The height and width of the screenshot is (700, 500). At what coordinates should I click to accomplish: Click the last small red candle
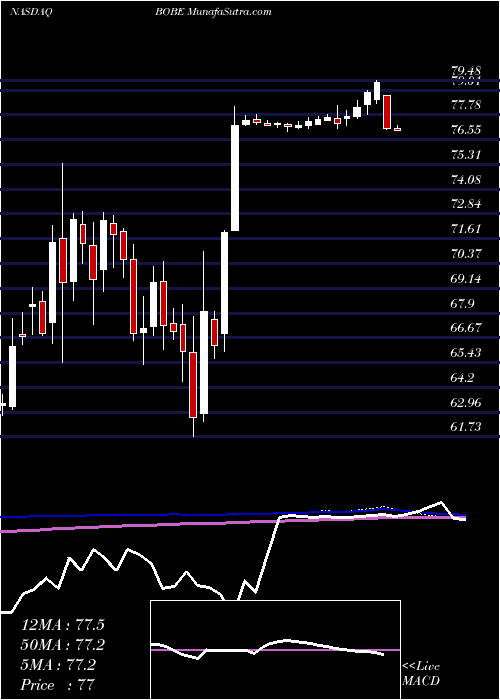397,129
